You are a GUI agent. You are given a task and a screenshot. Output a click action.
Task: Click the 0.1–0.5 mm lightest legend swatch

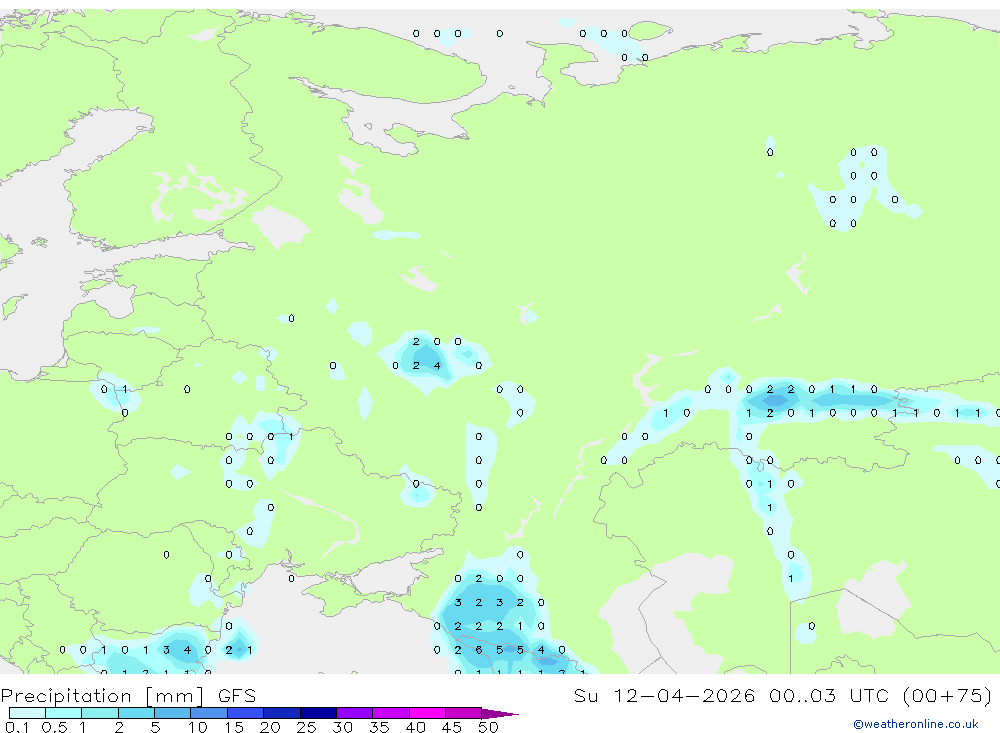[x=27, y=713]
